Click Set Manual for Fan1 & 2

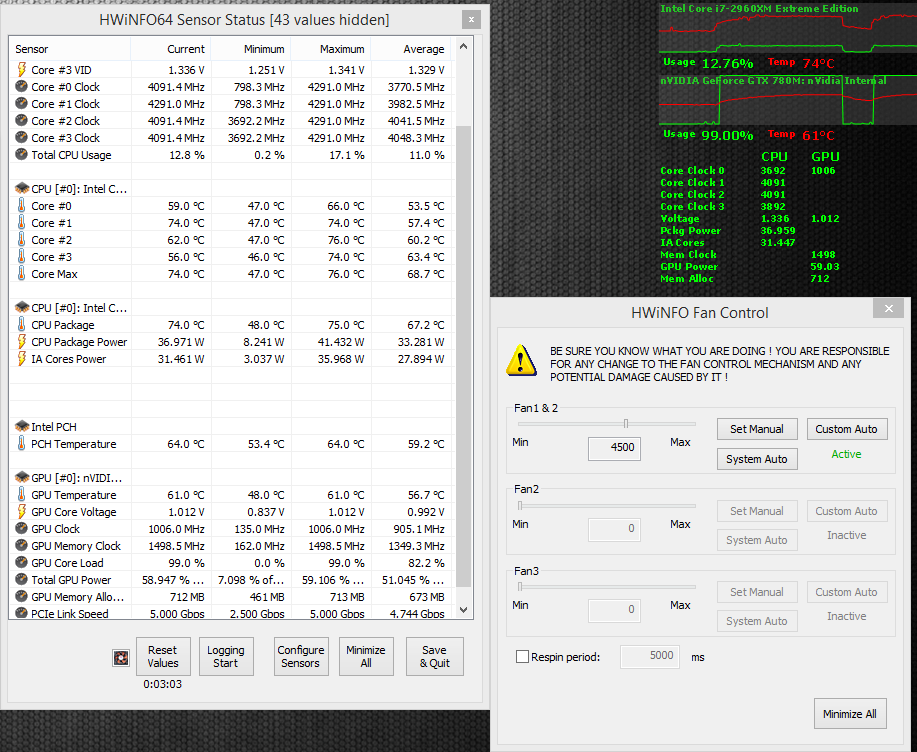[757, 429]
